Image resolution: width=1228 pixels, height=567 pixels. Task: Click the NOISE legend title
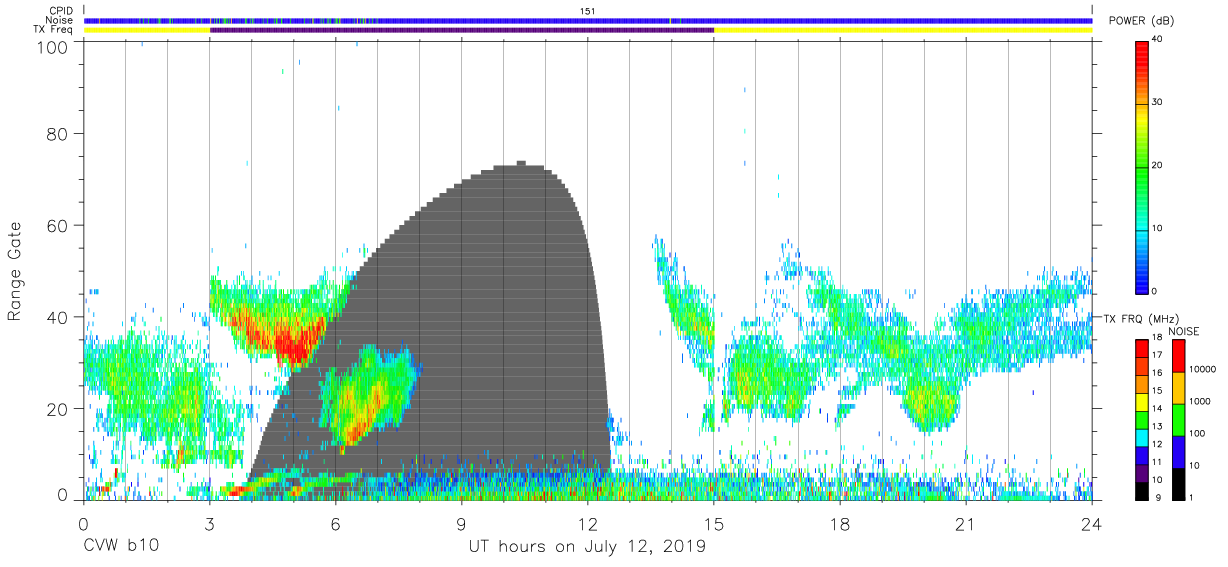click(x=1184, y=331)
